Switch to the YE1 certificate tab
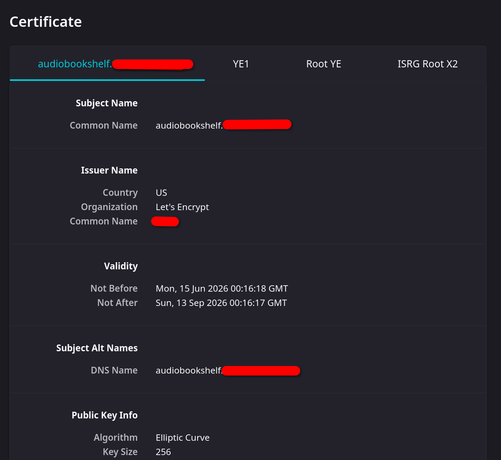This screenshot has height=460, width=501. pos(241,64)
